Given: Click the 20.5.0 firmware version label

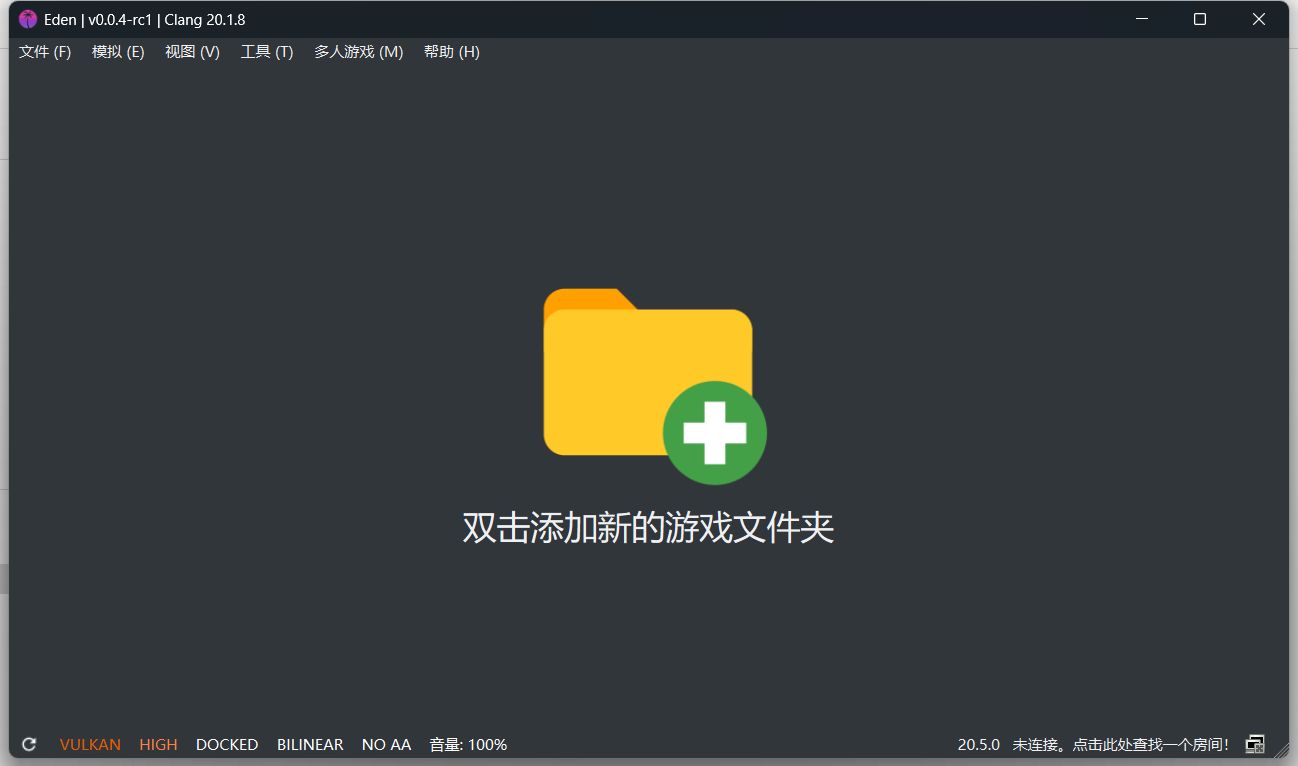Looking at the screenshot, I should [978, 745].
